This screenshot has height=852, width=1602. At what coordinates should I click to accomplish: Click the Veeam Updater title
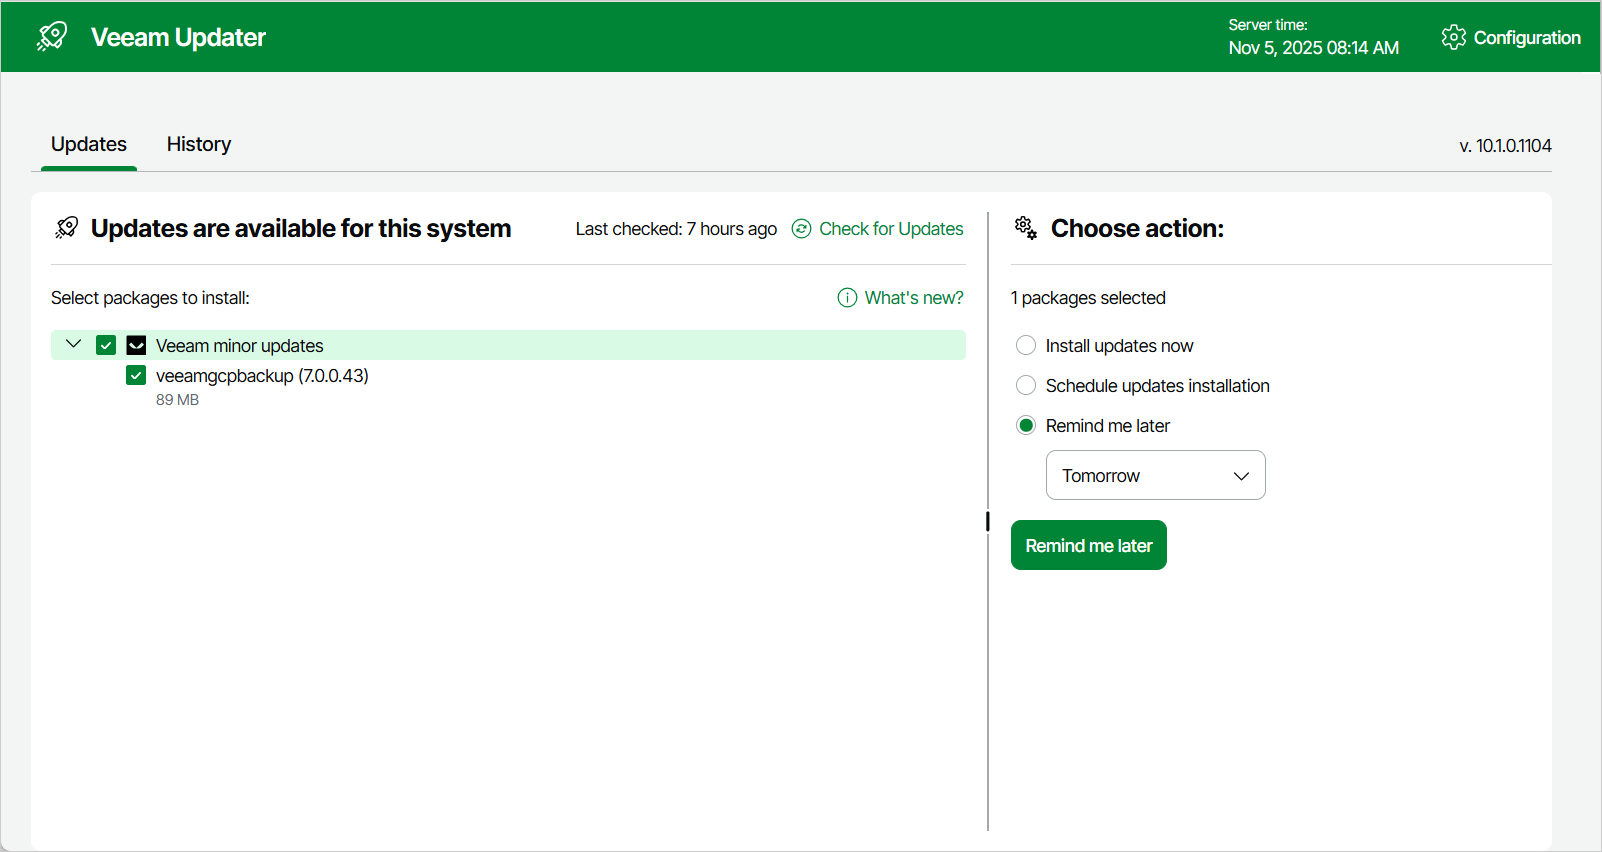click(178, 37)
